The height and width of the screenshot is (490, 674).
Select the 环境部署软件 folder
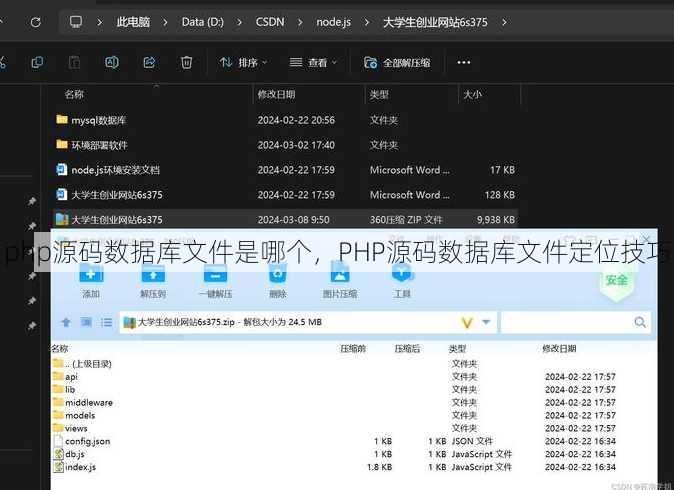pos(286,145)
